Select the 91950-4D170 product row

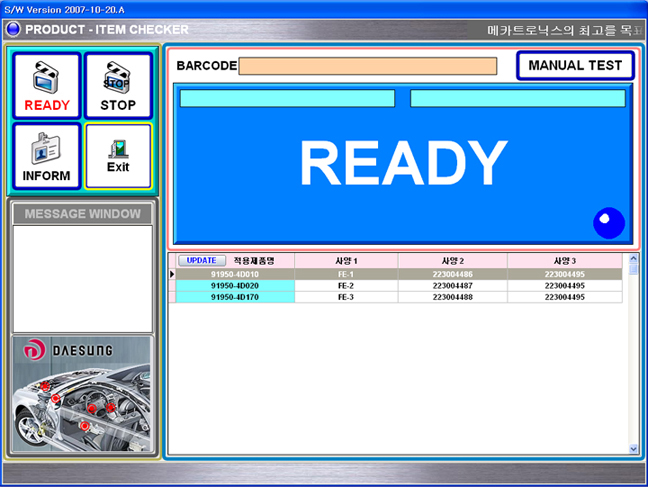(234, 297)
